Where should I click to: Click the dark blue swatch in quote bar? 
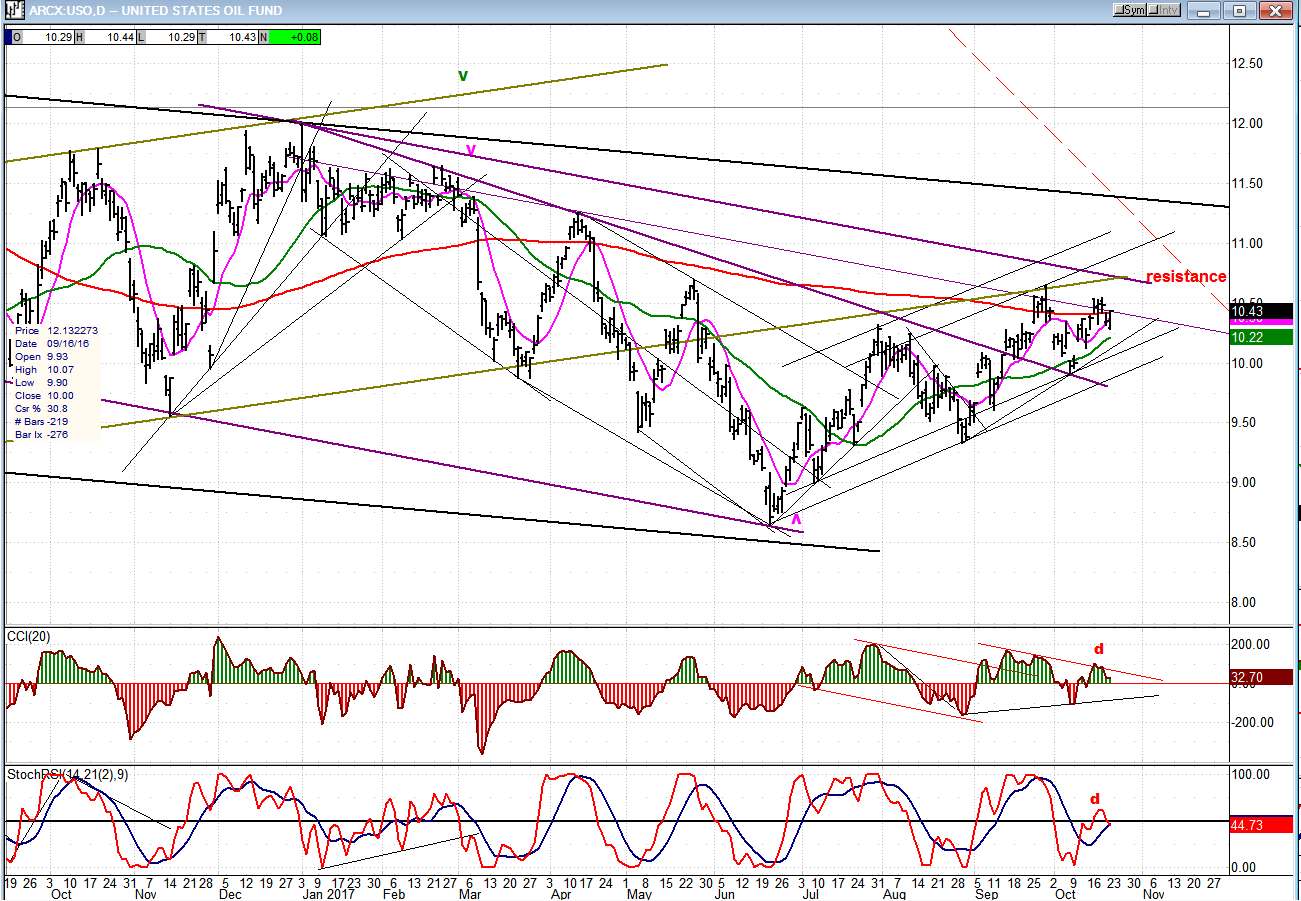(x=9, y=37)
